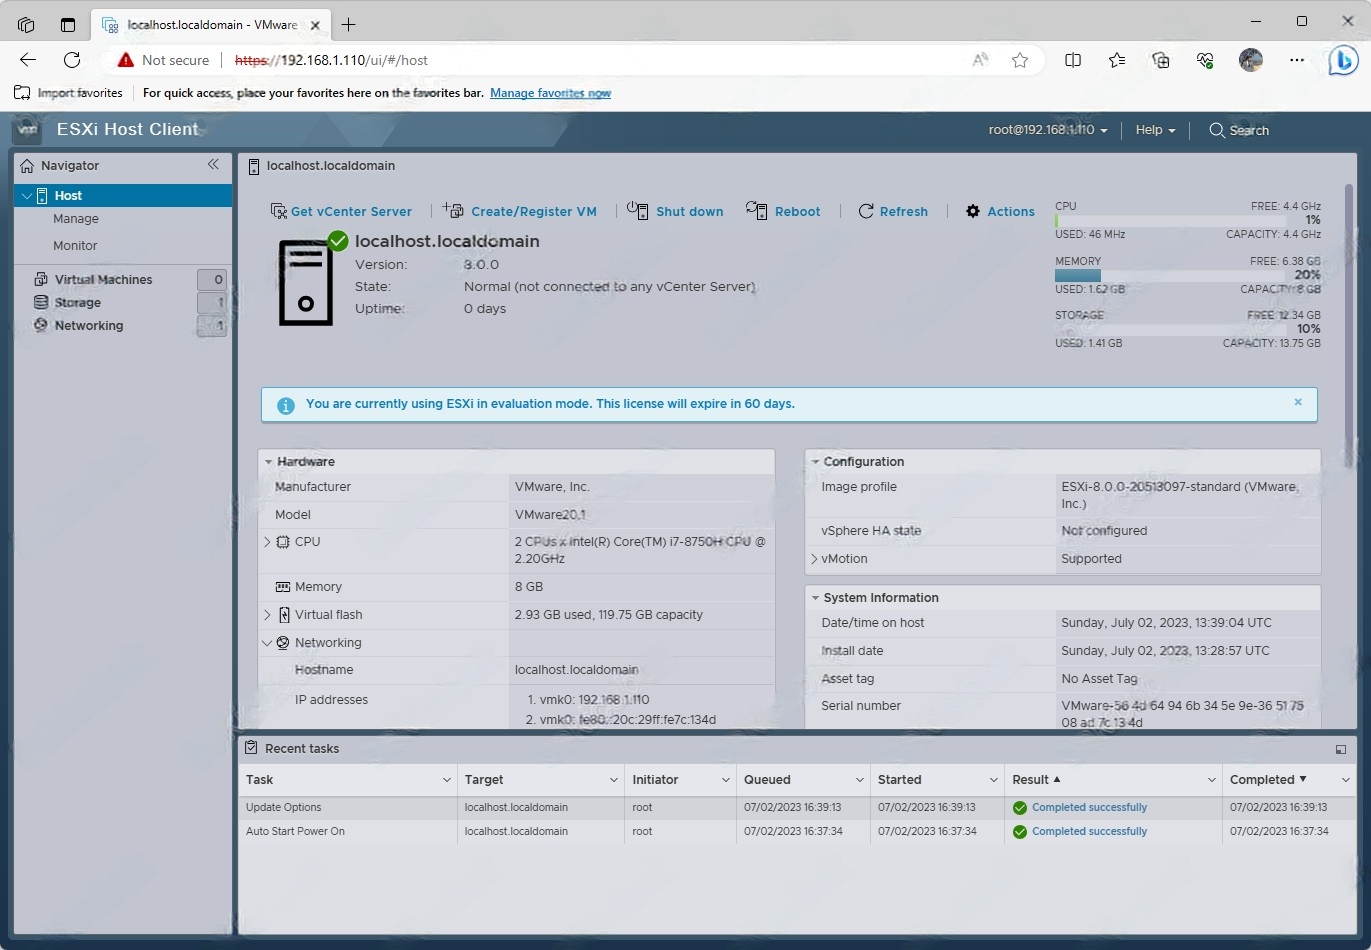
Task: Collapse the Networking hardware section
Action: coord(267,643)
